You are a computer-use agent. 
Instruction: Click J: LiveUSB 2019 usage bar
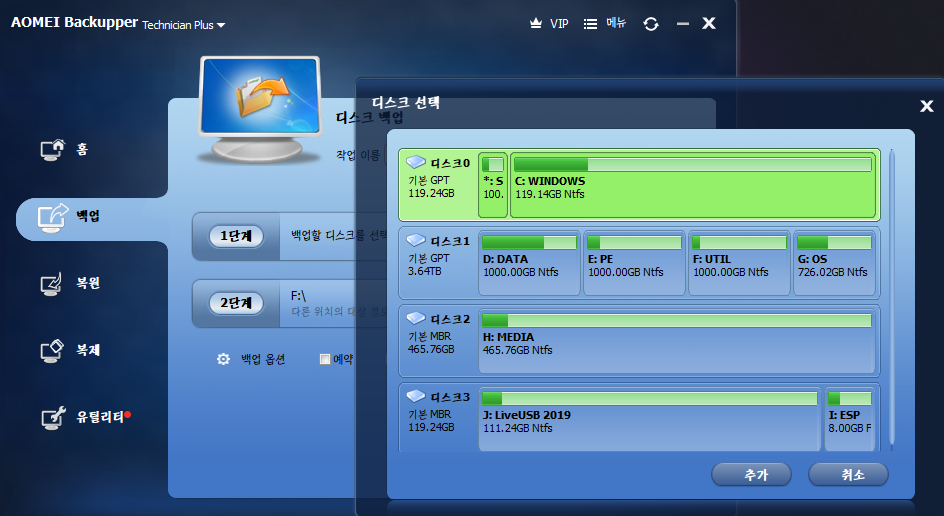click(x=650, y=398)
